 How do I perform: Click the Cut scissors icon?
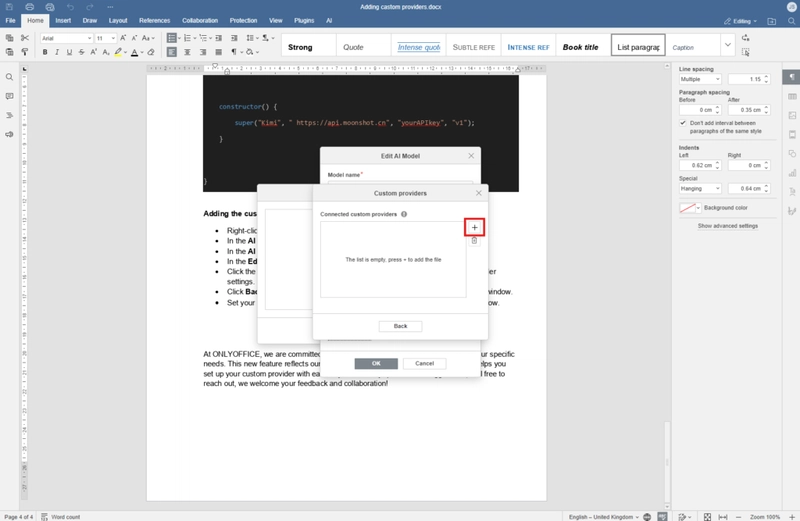24,38
